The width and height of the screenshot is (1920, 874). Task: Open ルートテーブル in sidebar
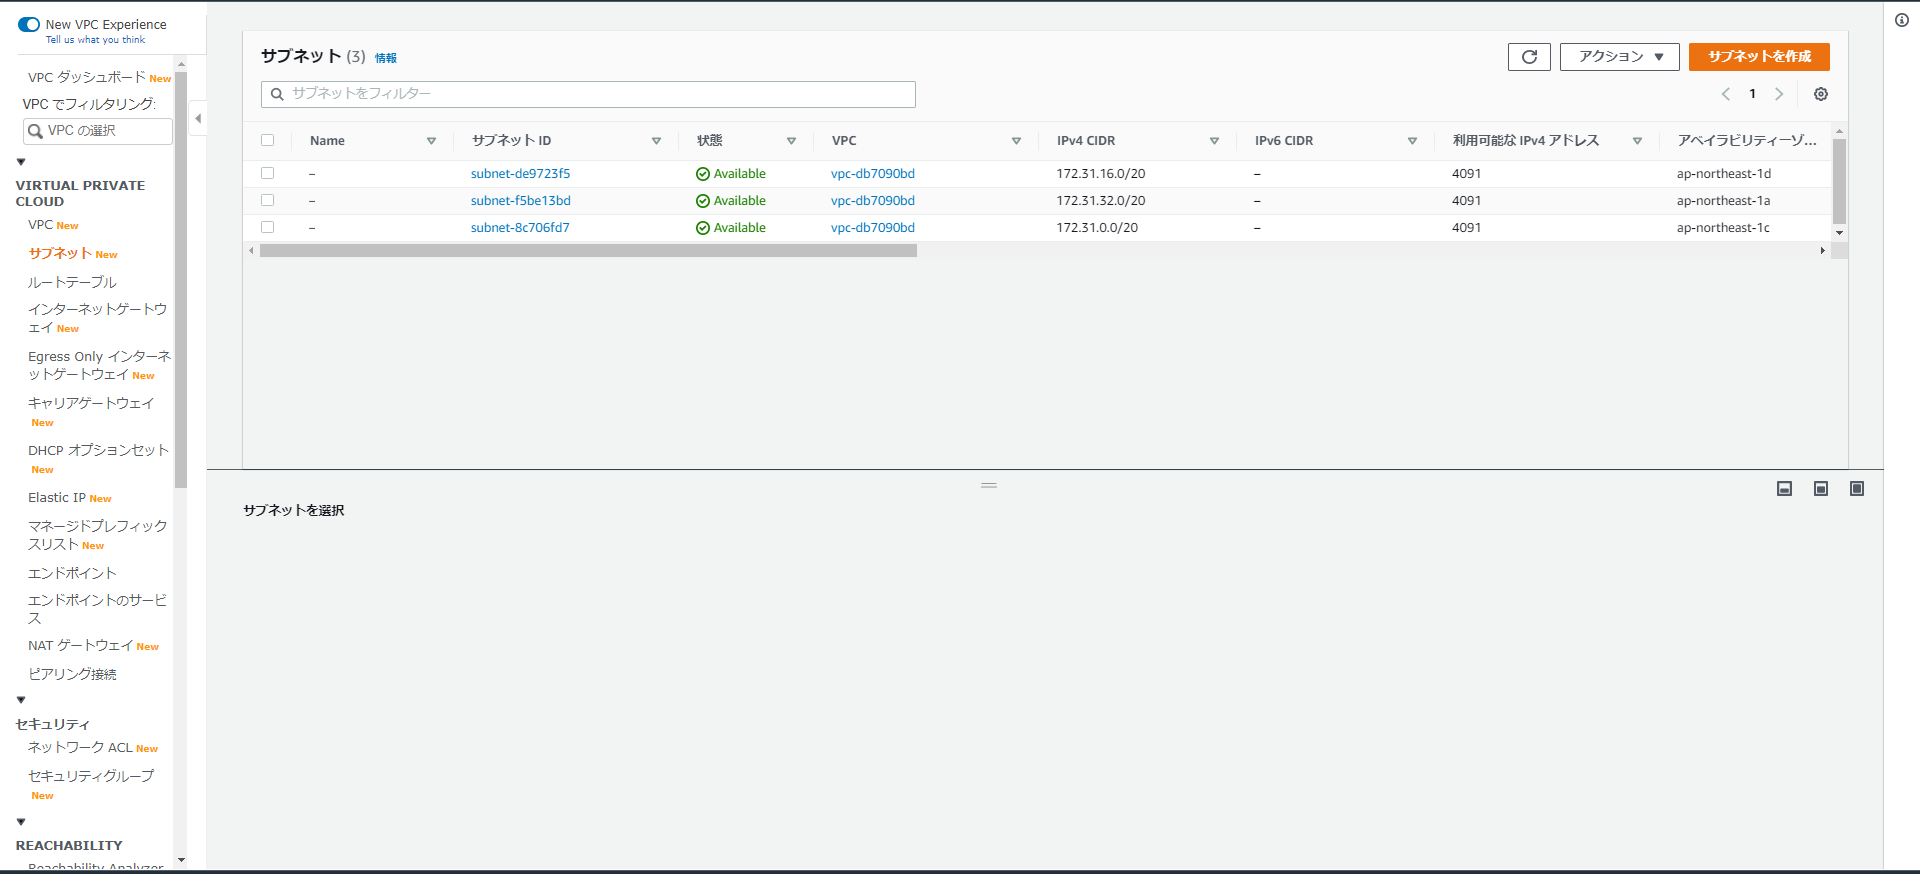pos(72,282)
